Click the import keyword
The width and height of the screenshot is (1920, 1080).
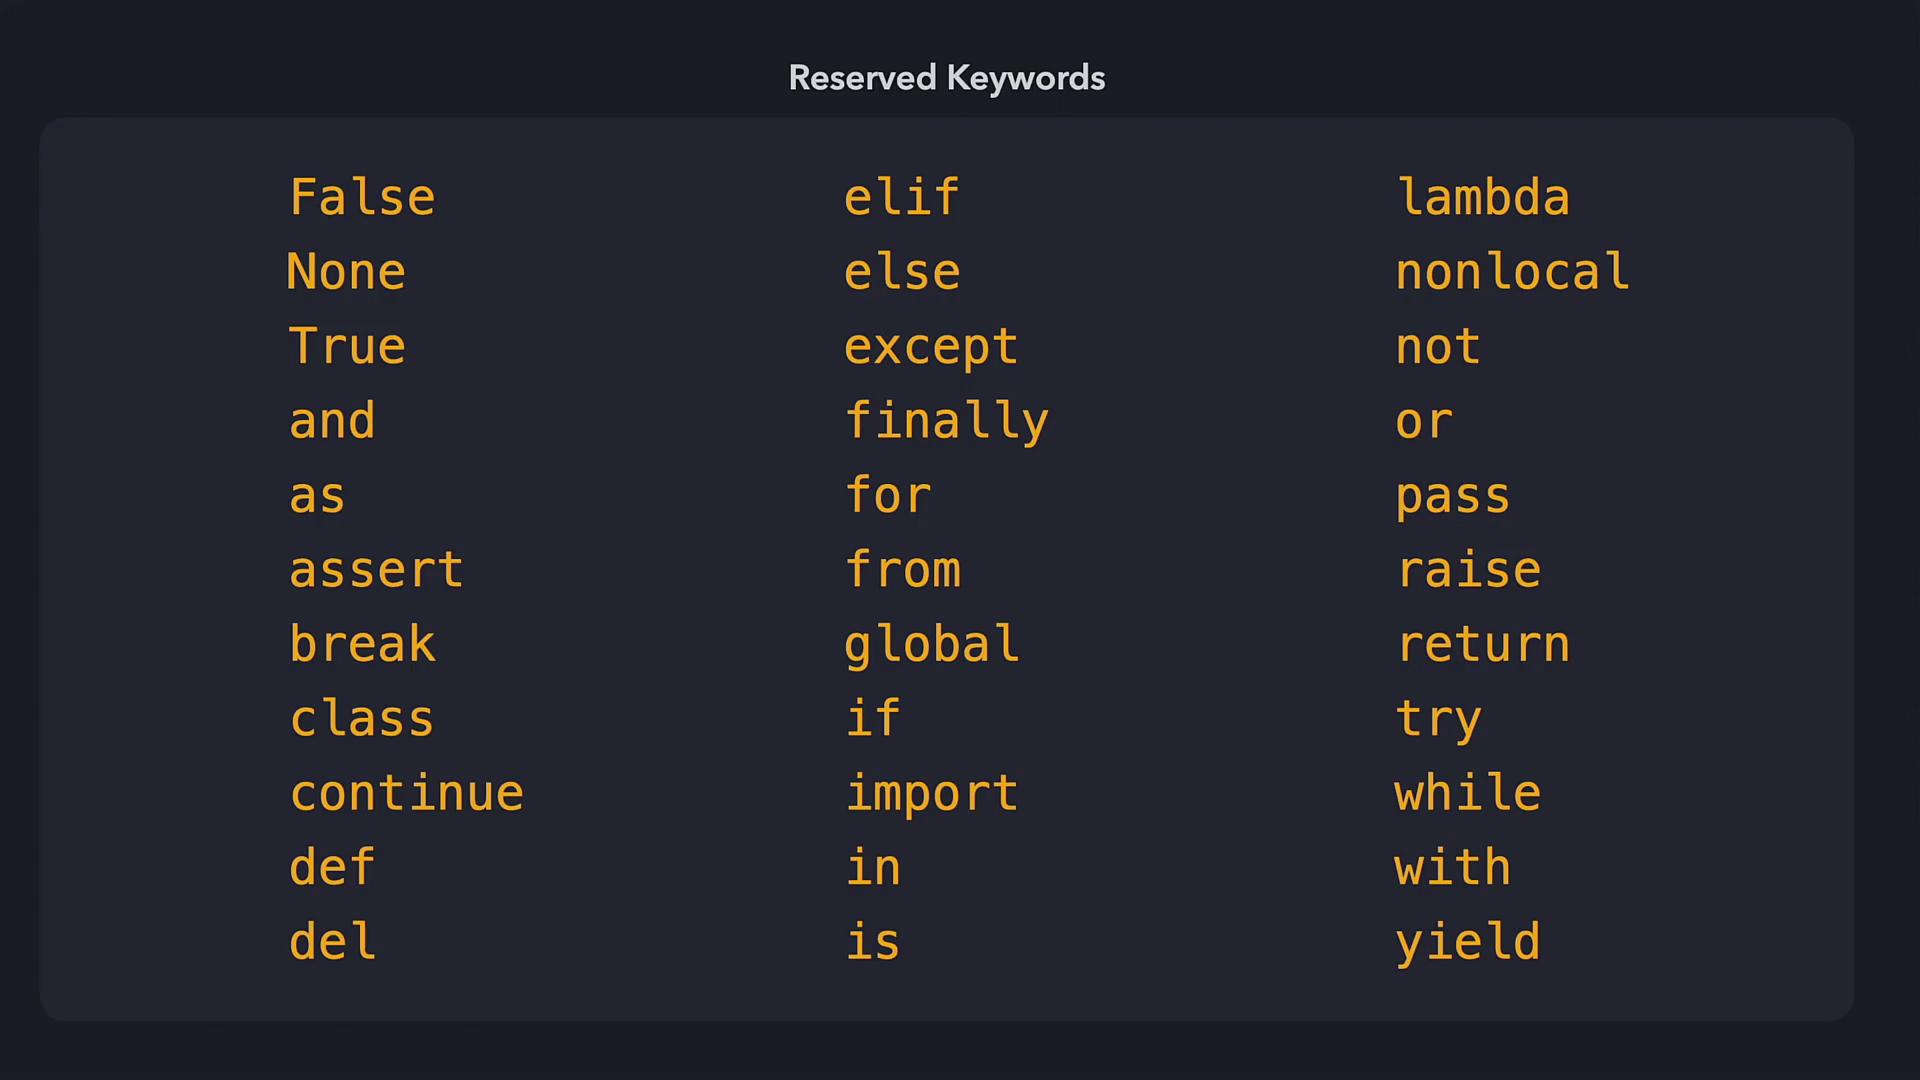tap(931, 794)
